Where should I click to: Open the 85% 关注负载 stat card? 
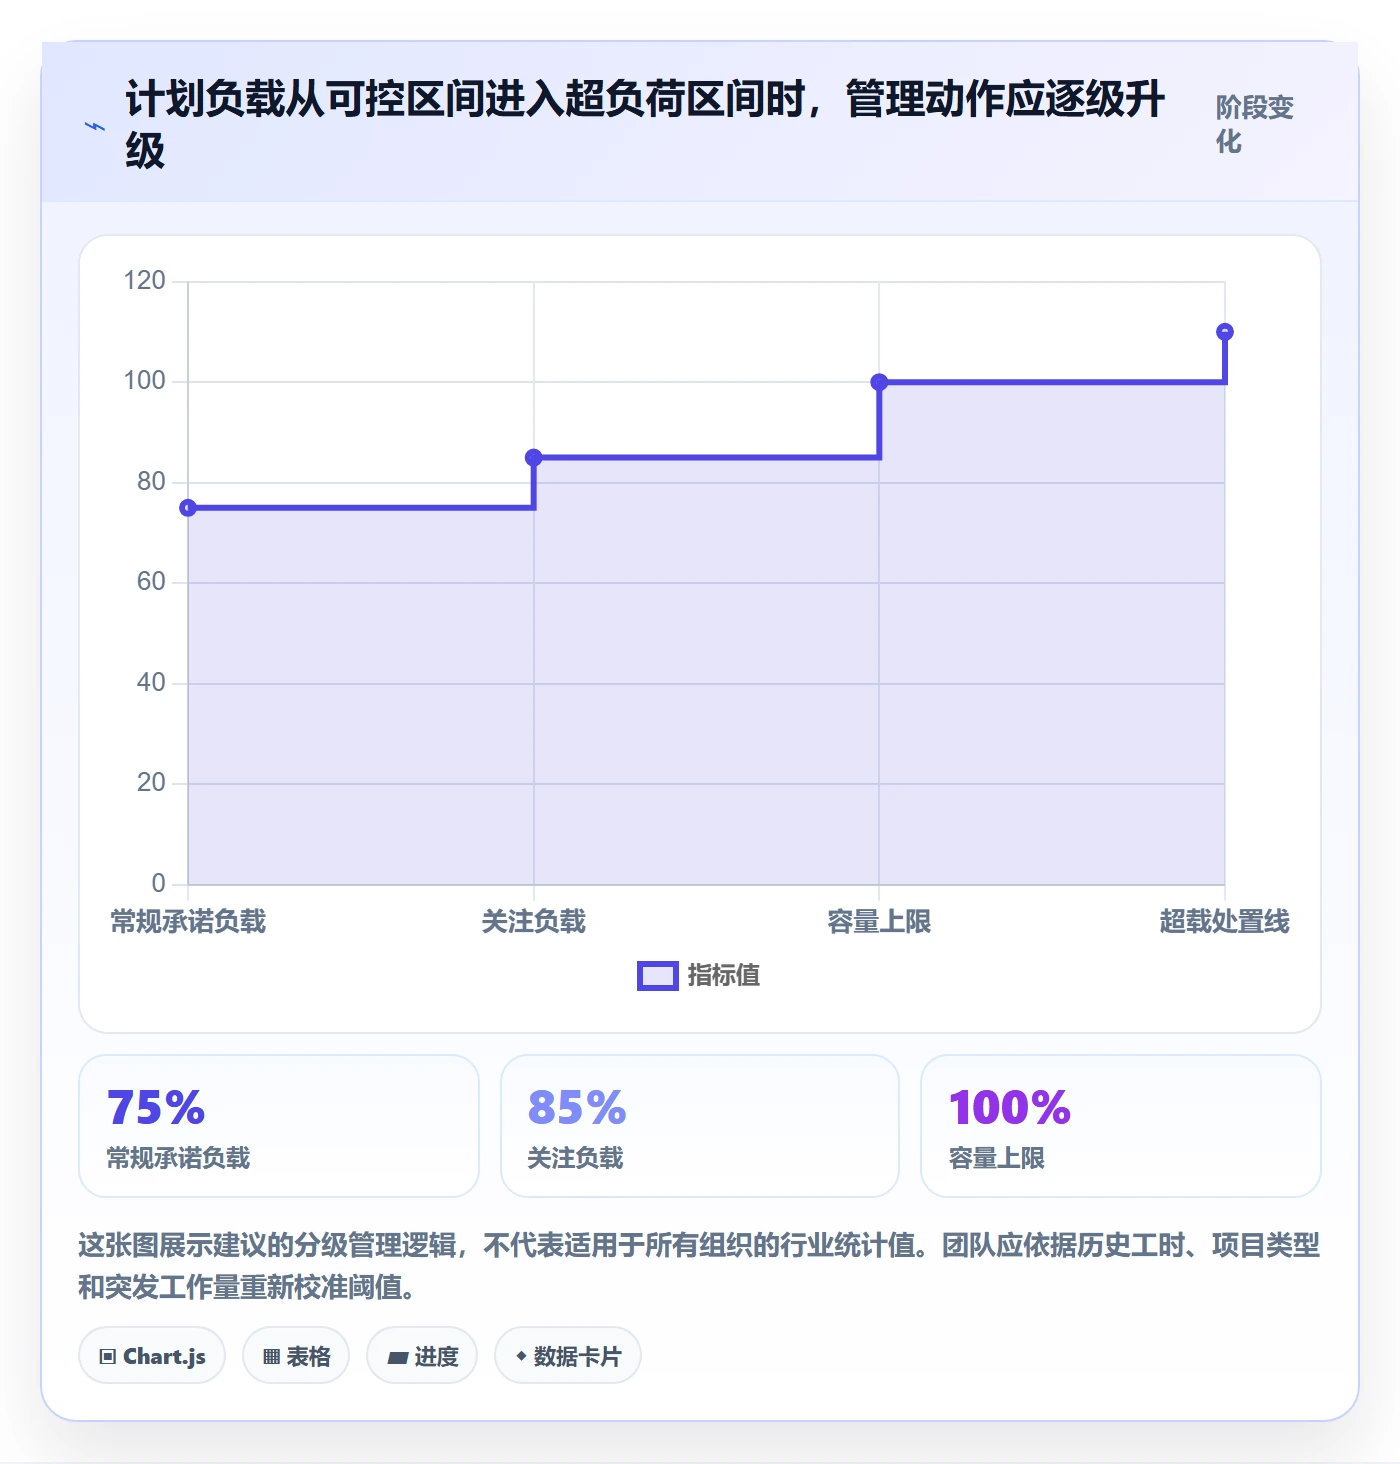click(700, 1126)
